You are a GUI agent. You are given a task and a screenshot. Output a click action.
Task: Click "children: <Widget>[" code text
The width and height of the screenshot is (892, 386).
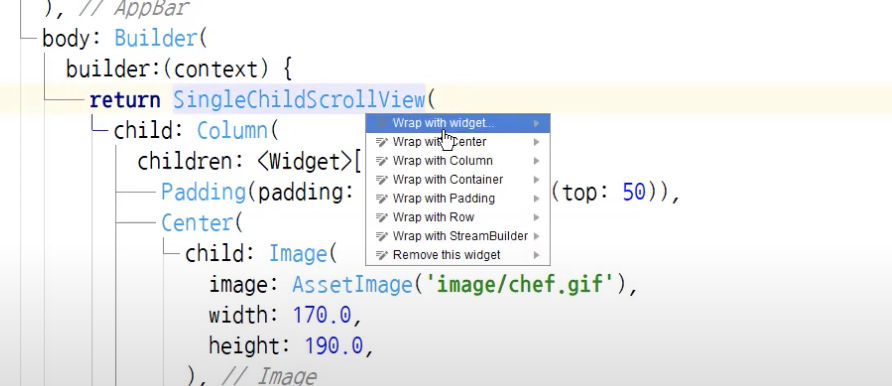click(249, 161)
